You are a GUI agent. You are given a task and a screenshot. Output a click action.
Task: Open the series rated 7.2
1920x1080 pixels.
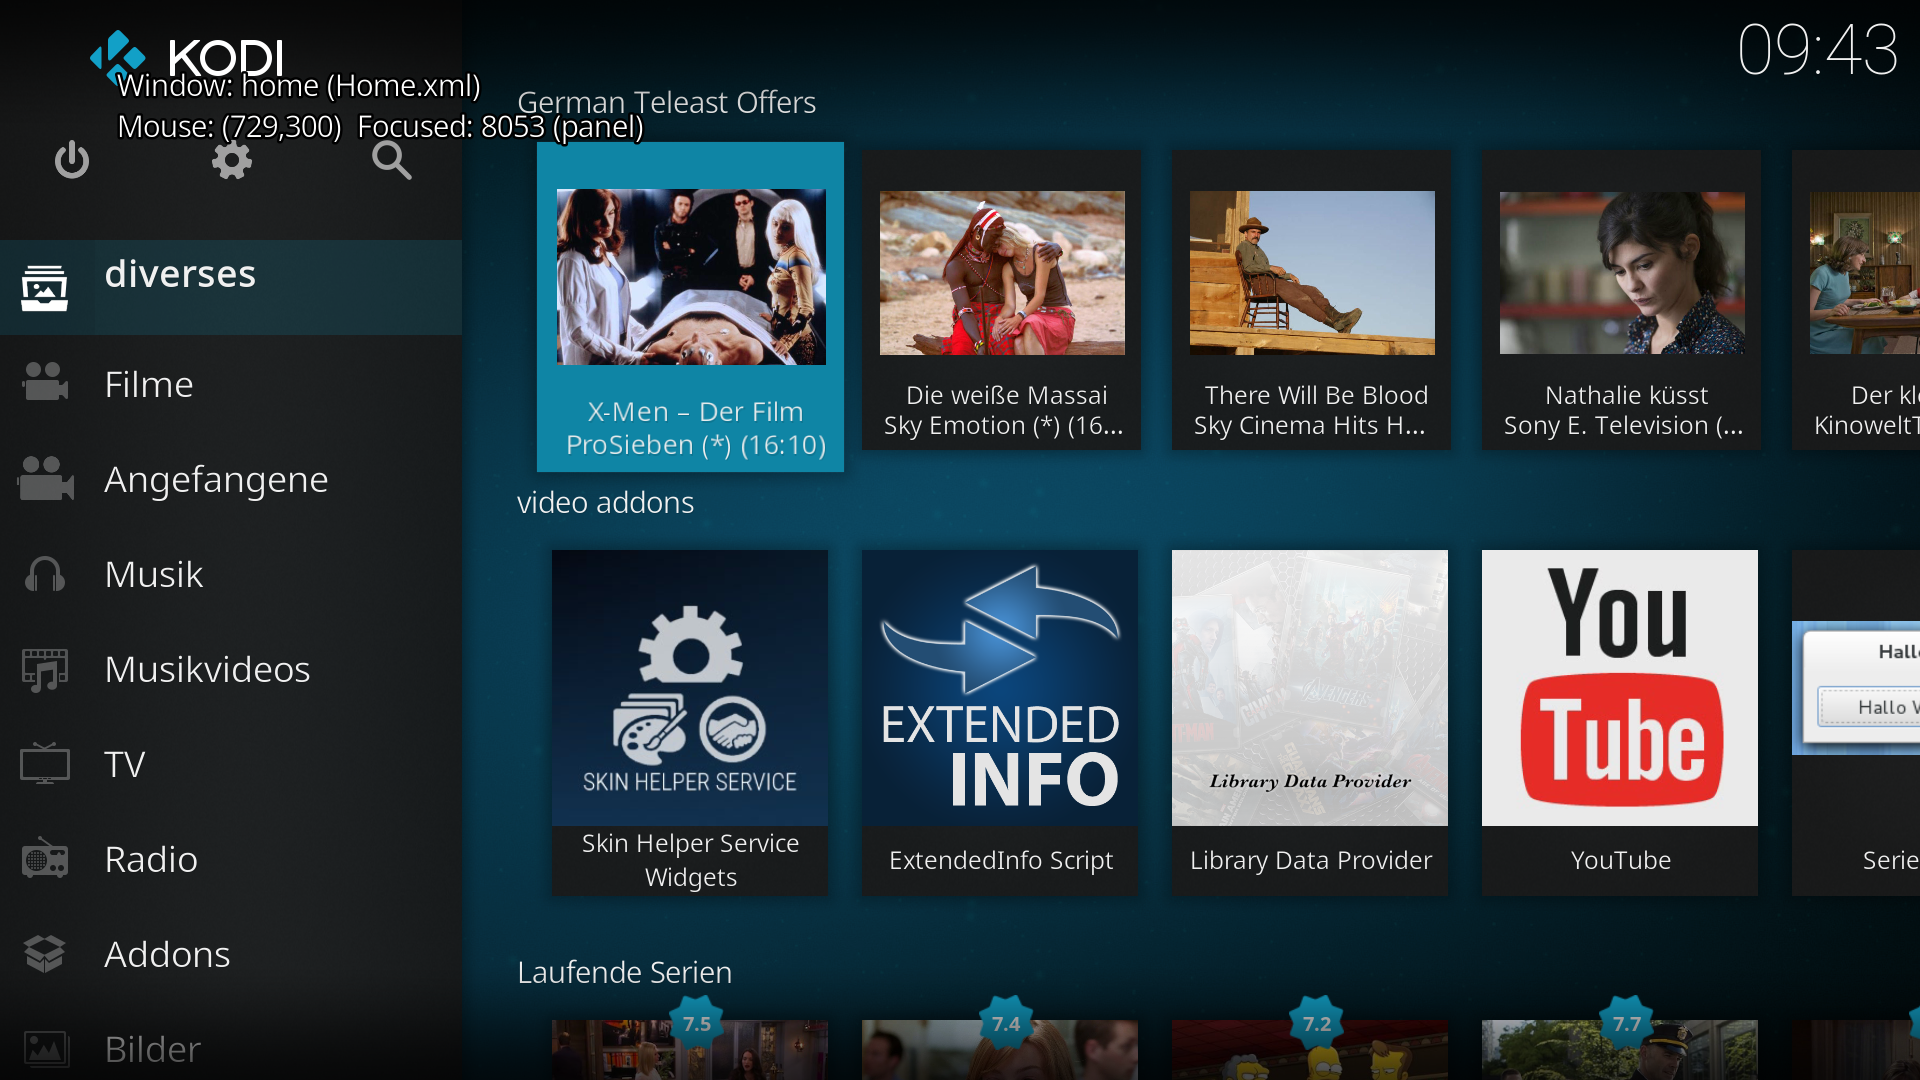click(x=1310, y=1050)
